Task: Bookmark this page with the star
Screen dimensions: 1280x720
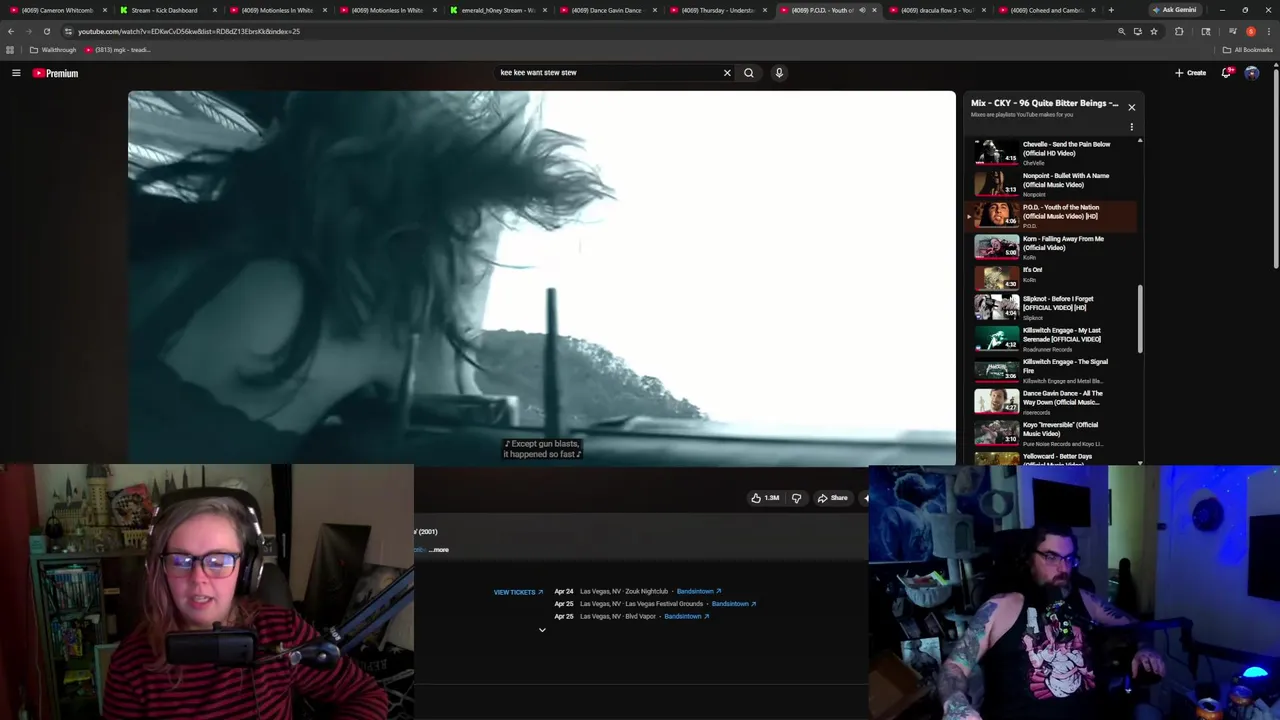Action: coord(1153,31)
